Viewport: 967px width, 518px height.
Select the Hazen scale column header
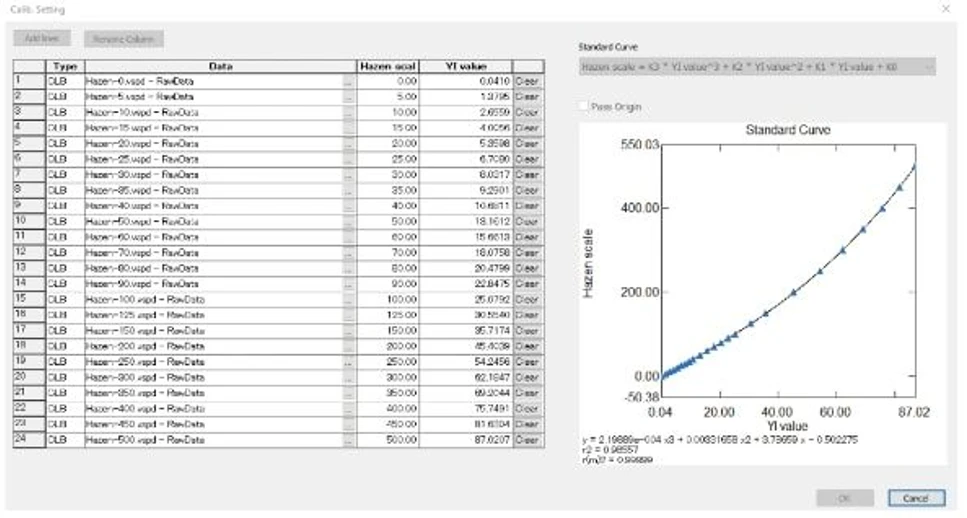coord(385,66)
